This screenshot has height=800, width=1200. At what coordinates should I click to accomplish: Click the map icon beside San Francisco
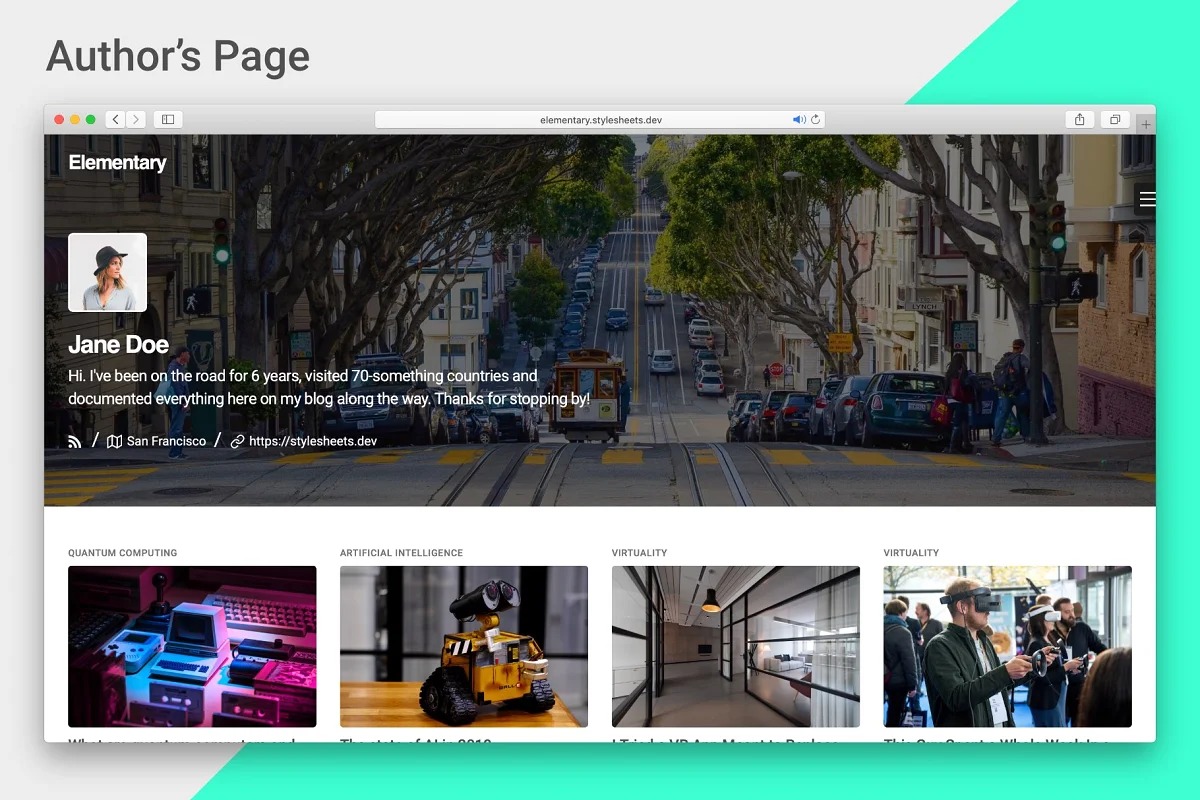coord(114,441)
